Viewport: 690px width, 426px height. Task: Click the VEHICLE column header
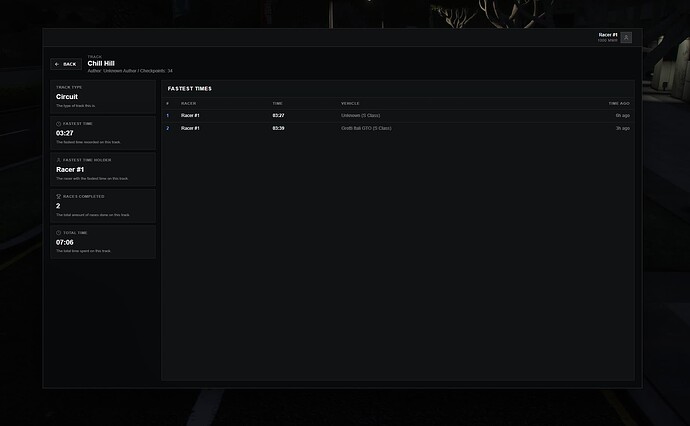click(x=350, y=103)
